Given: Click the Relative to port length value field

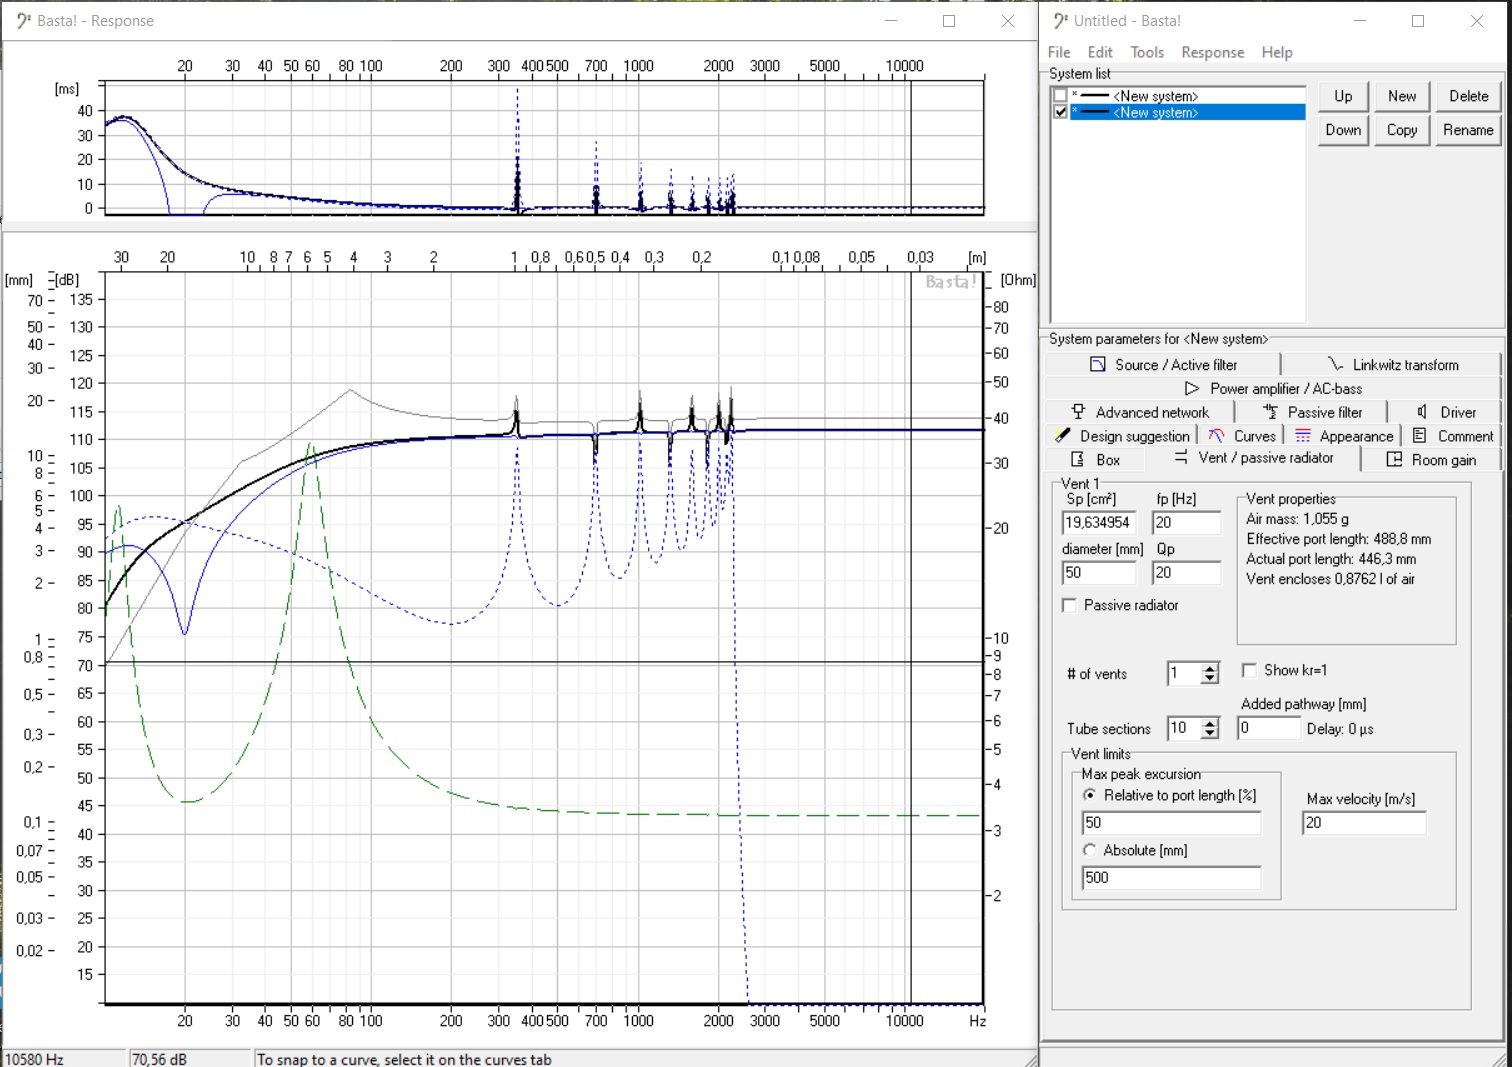Looking at the screenshot, I should point(1171,823).
